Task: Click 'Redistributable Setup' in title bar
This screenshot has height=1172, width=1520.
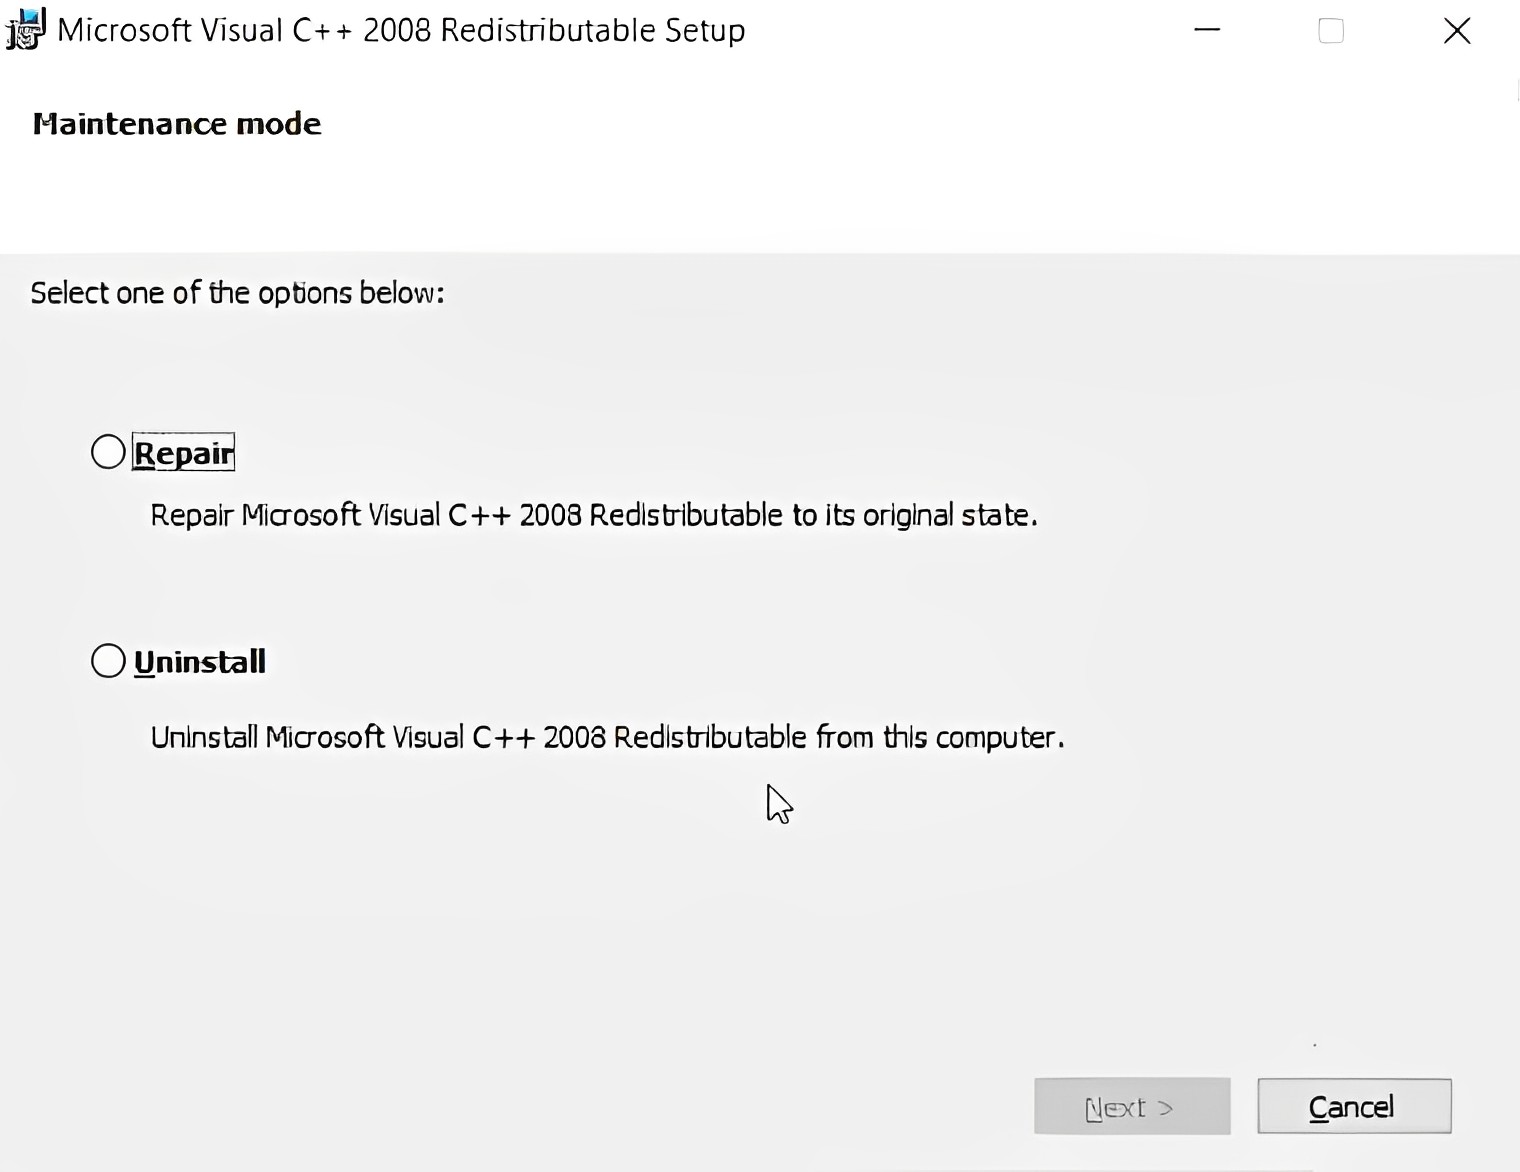Action: [x=592, y=30]
